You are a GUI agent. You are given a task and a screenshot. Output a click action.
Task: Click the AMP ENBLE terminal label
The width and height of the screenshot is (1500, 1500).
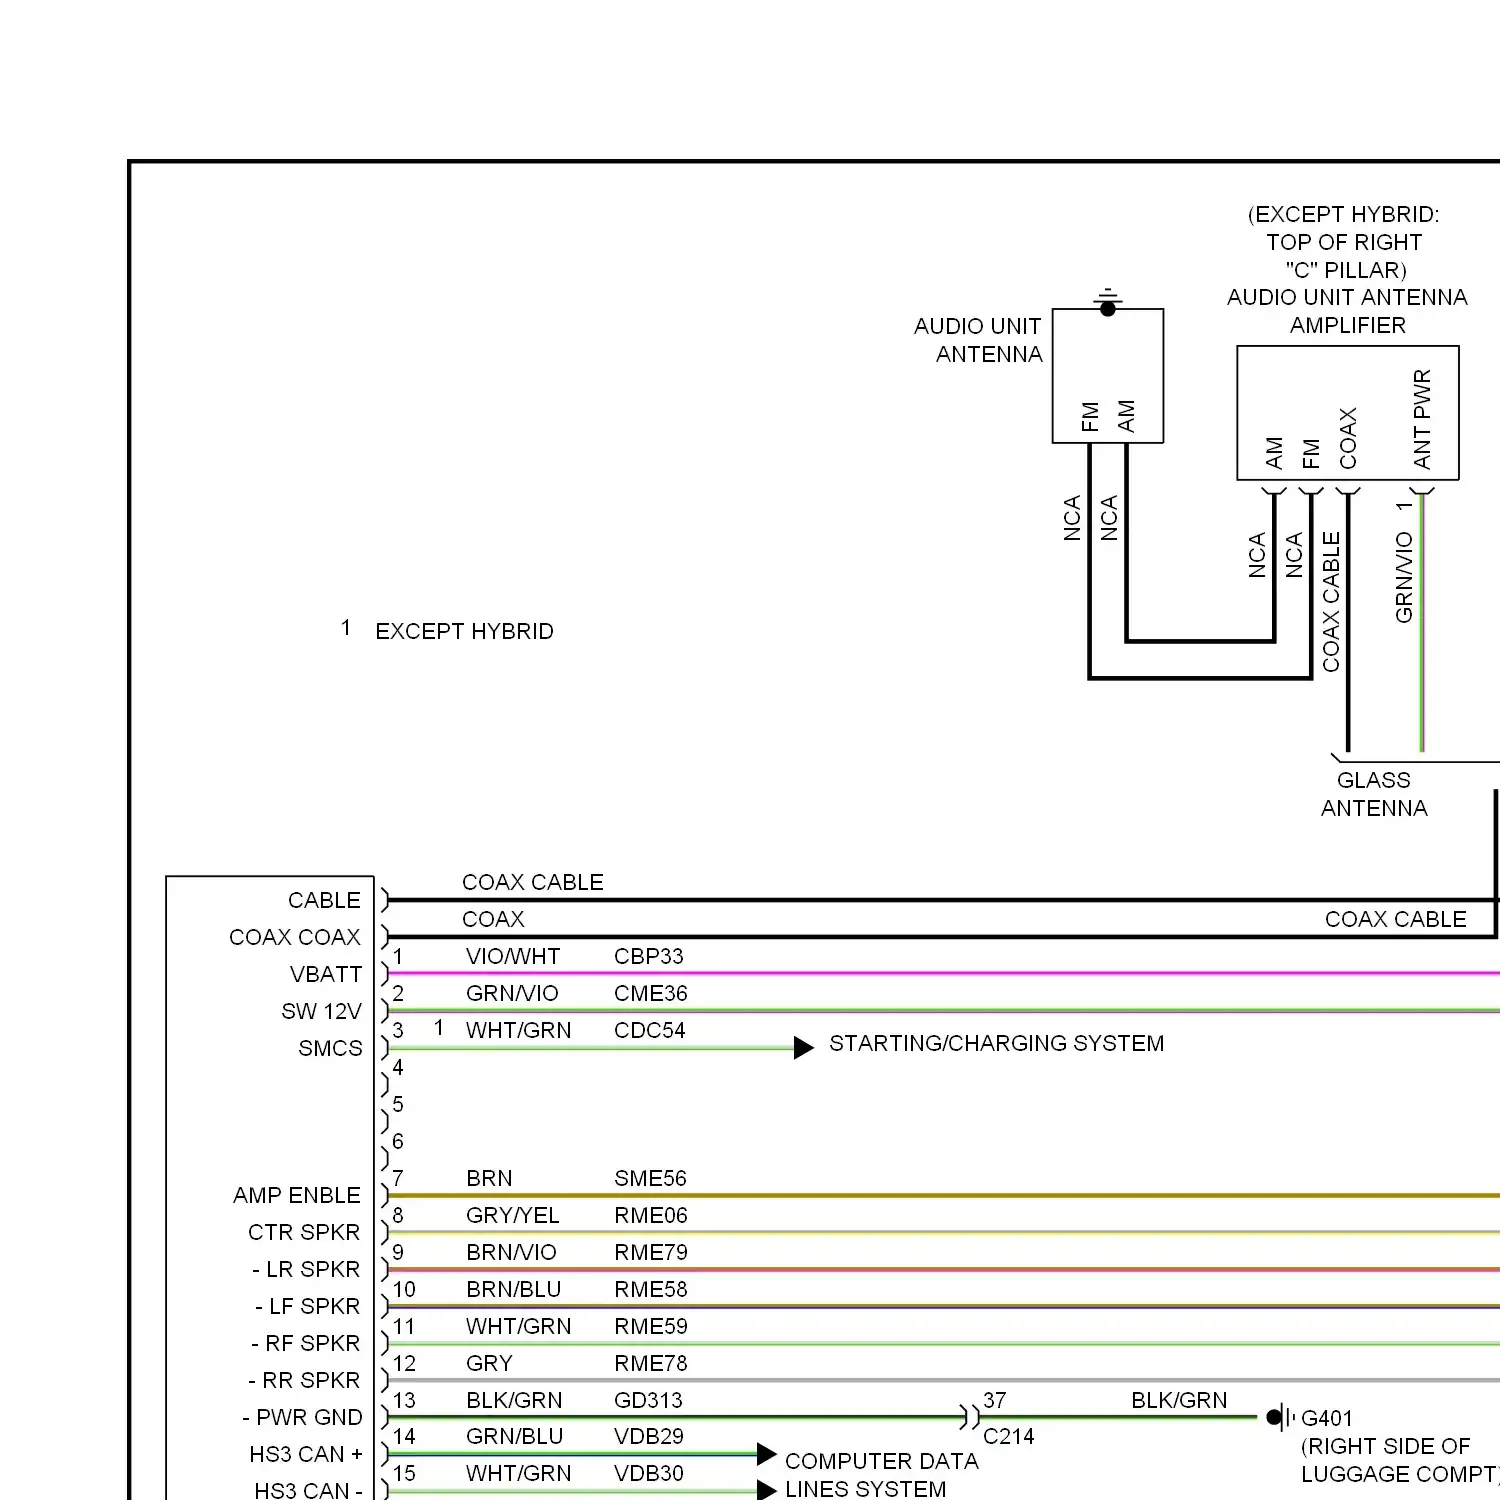pos(297,1195)
